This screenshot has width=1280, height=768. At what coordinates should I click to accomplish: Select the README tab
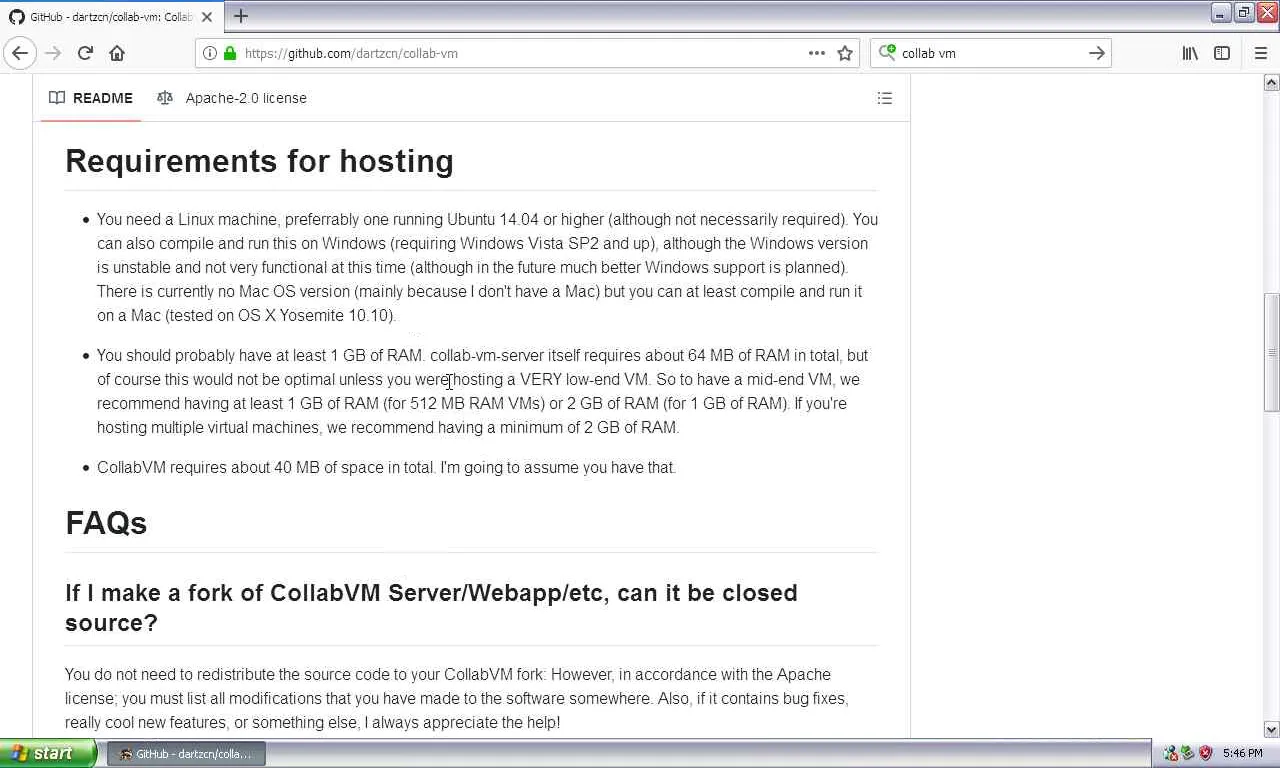[91, 98]
